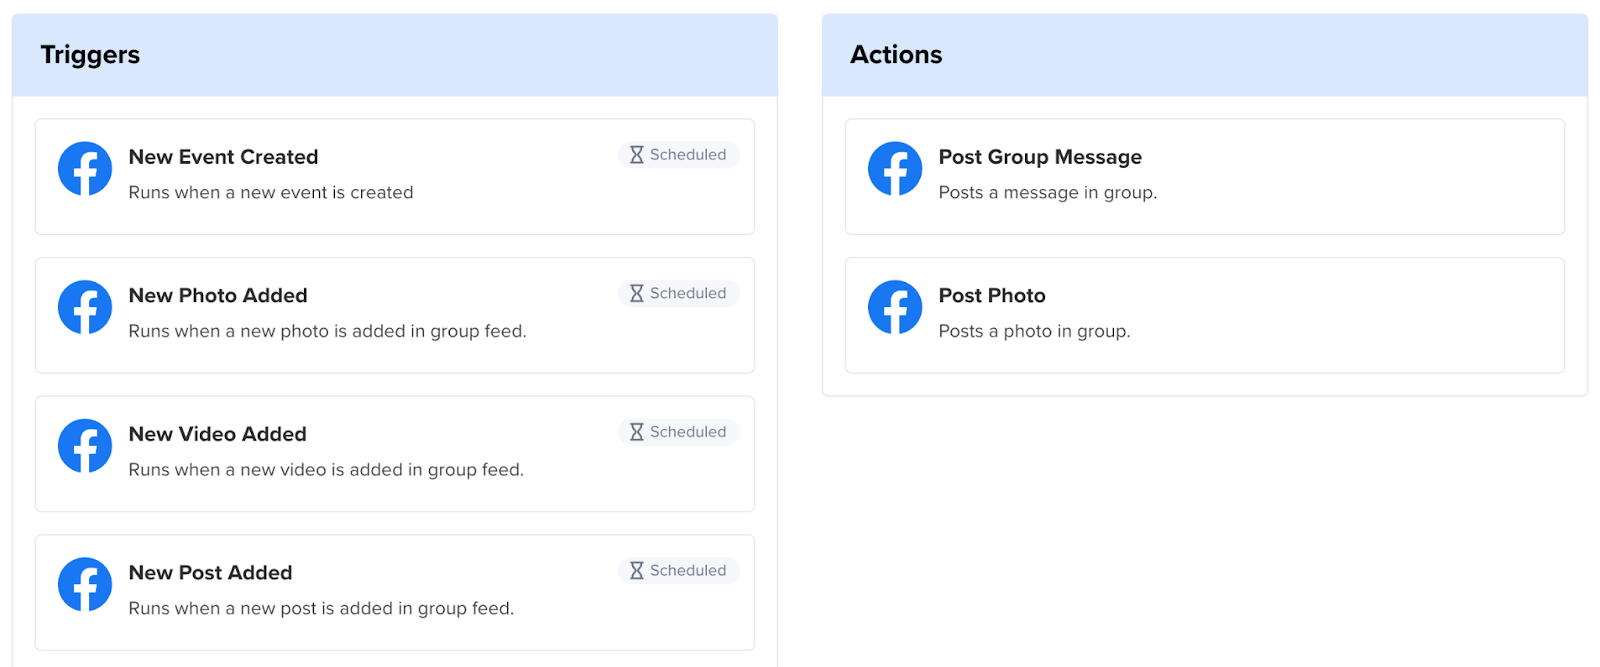Screen dimensions: 1600x667
Task: Click Facebook icon beside New Photo Added
Action: (x=85, y=307)
